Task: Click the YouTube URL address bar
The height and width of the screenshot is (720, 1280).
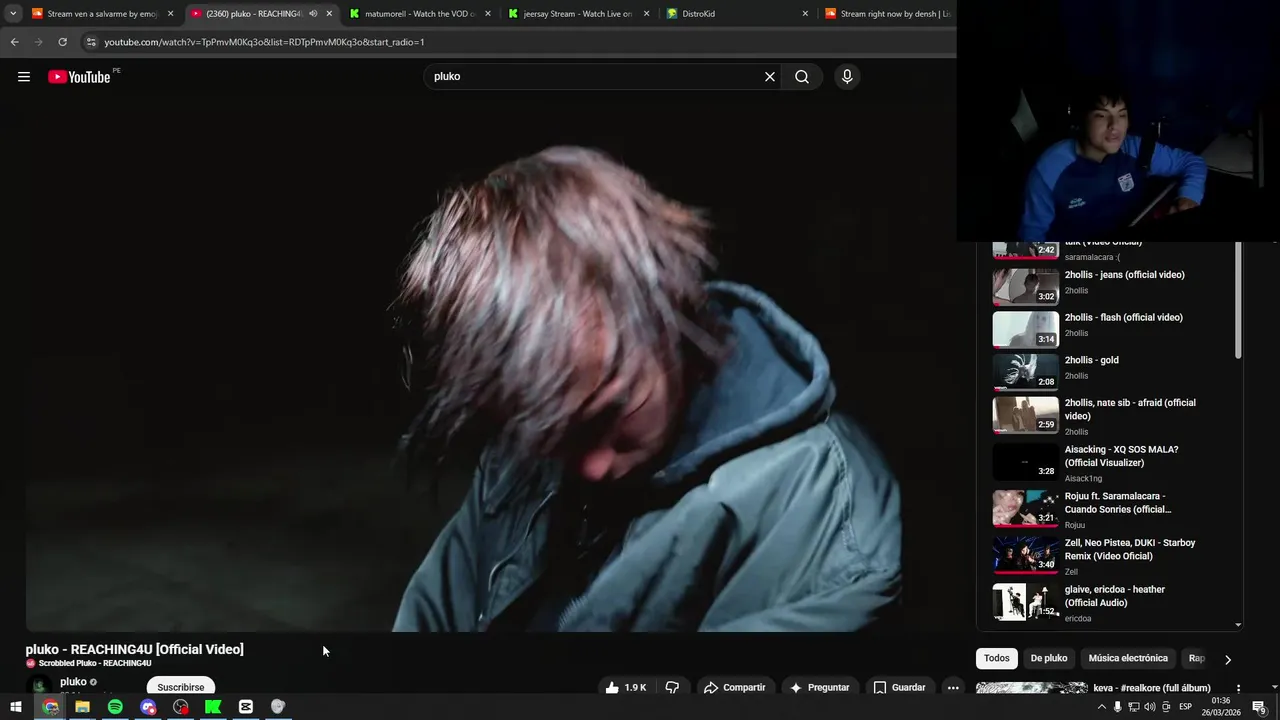Action: (x=520, y=42)
